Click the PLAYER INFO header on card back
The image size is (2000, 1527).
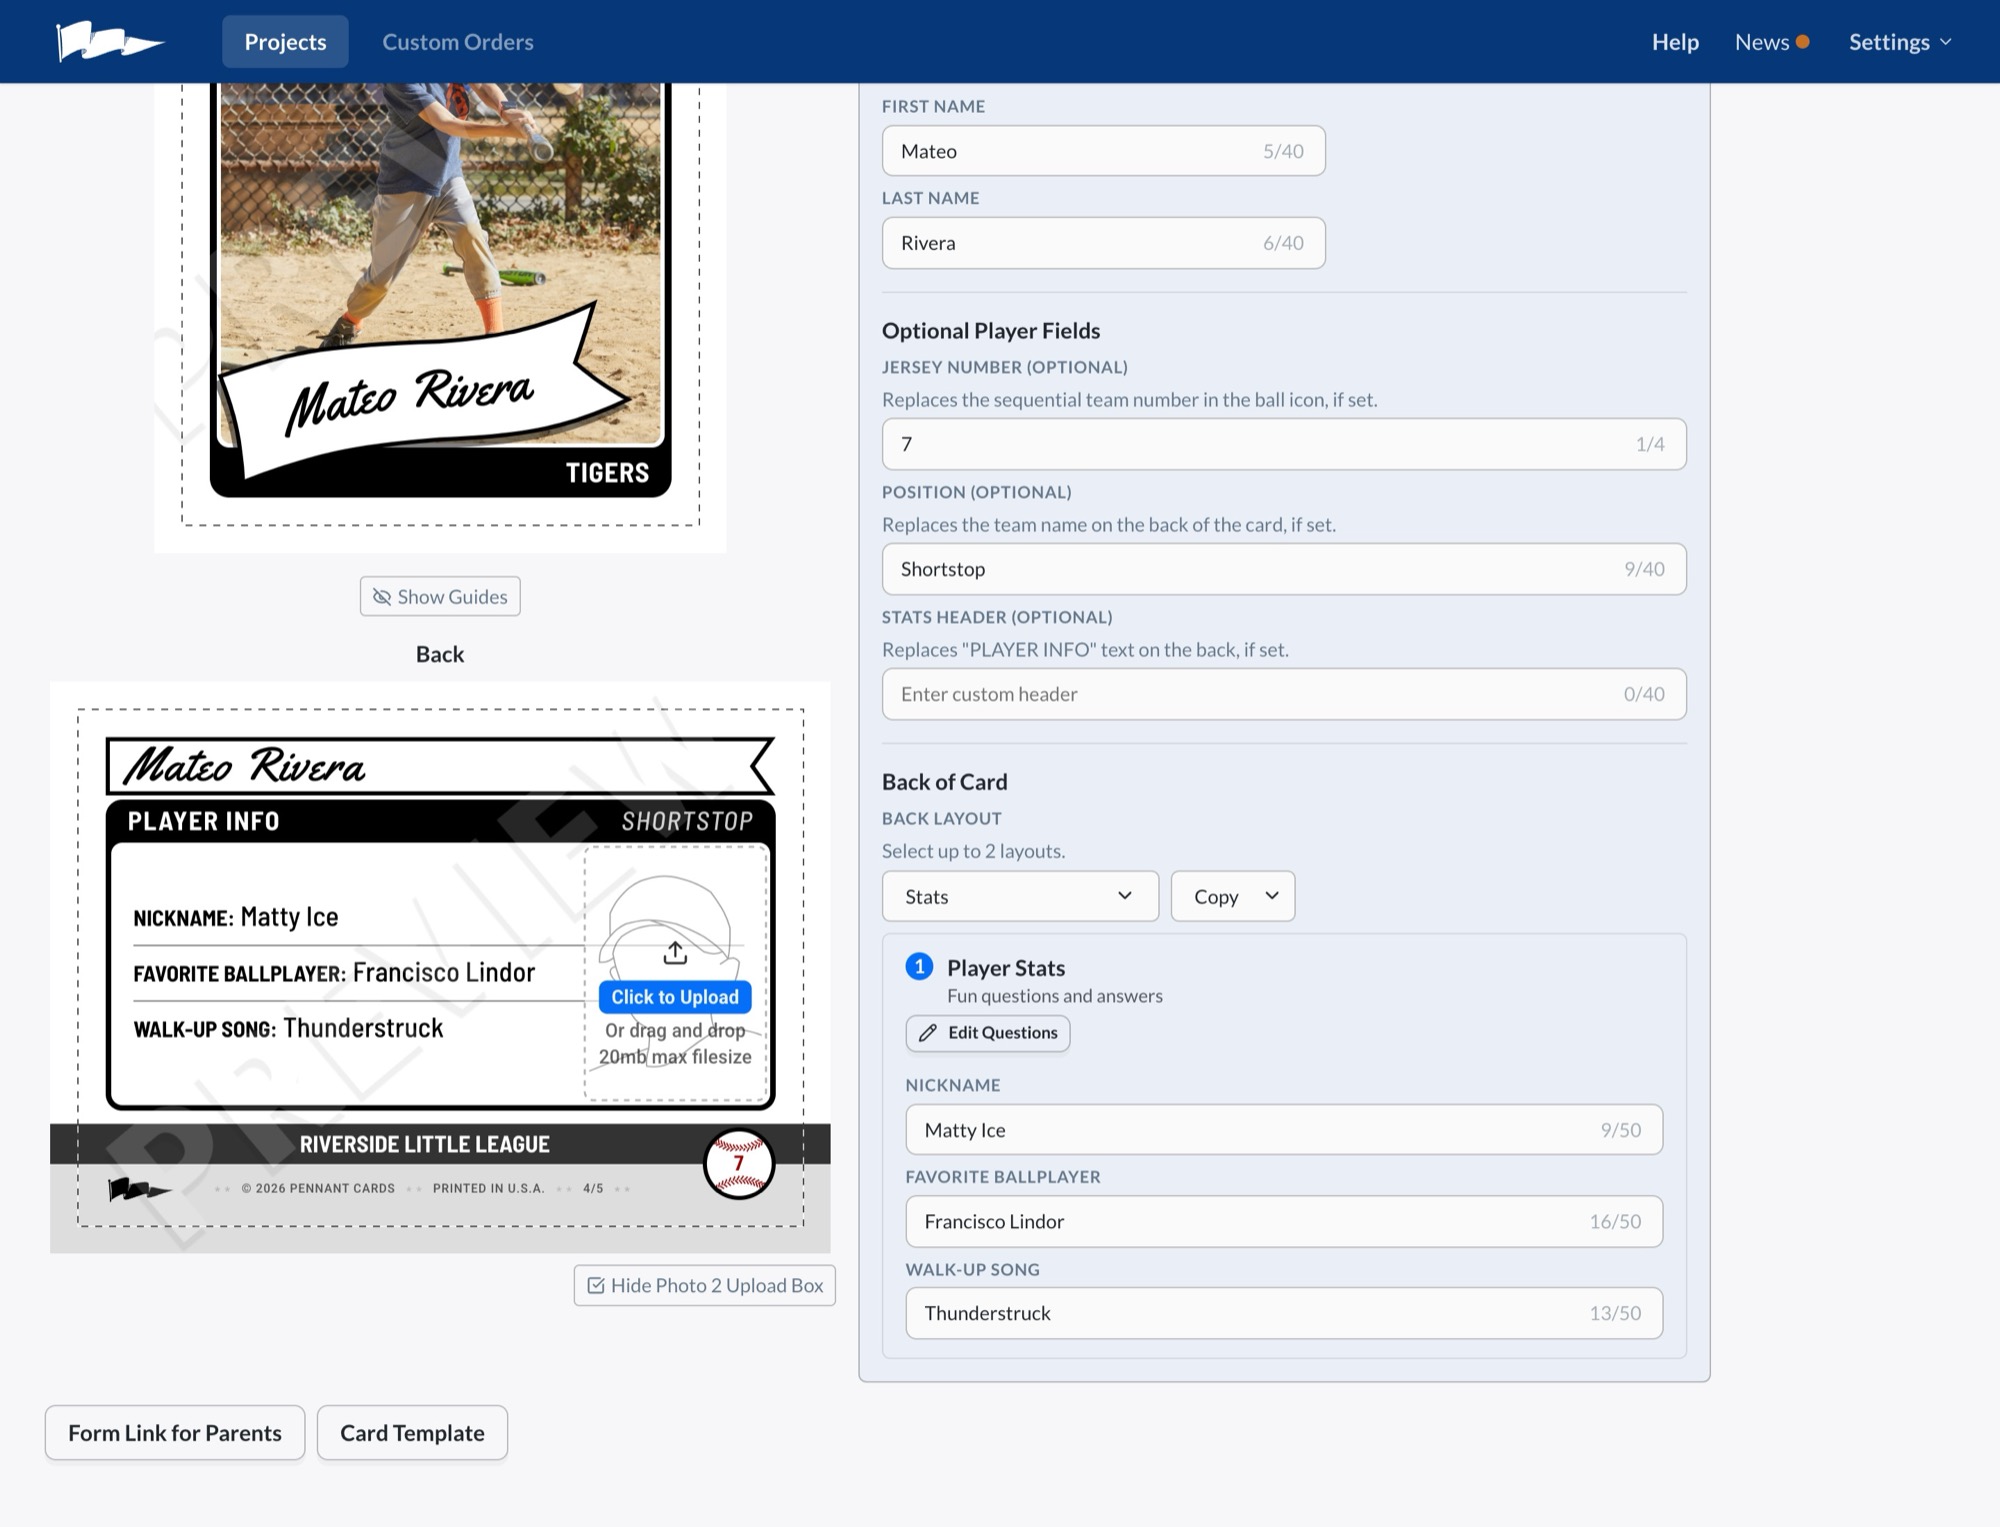[204, 821]
